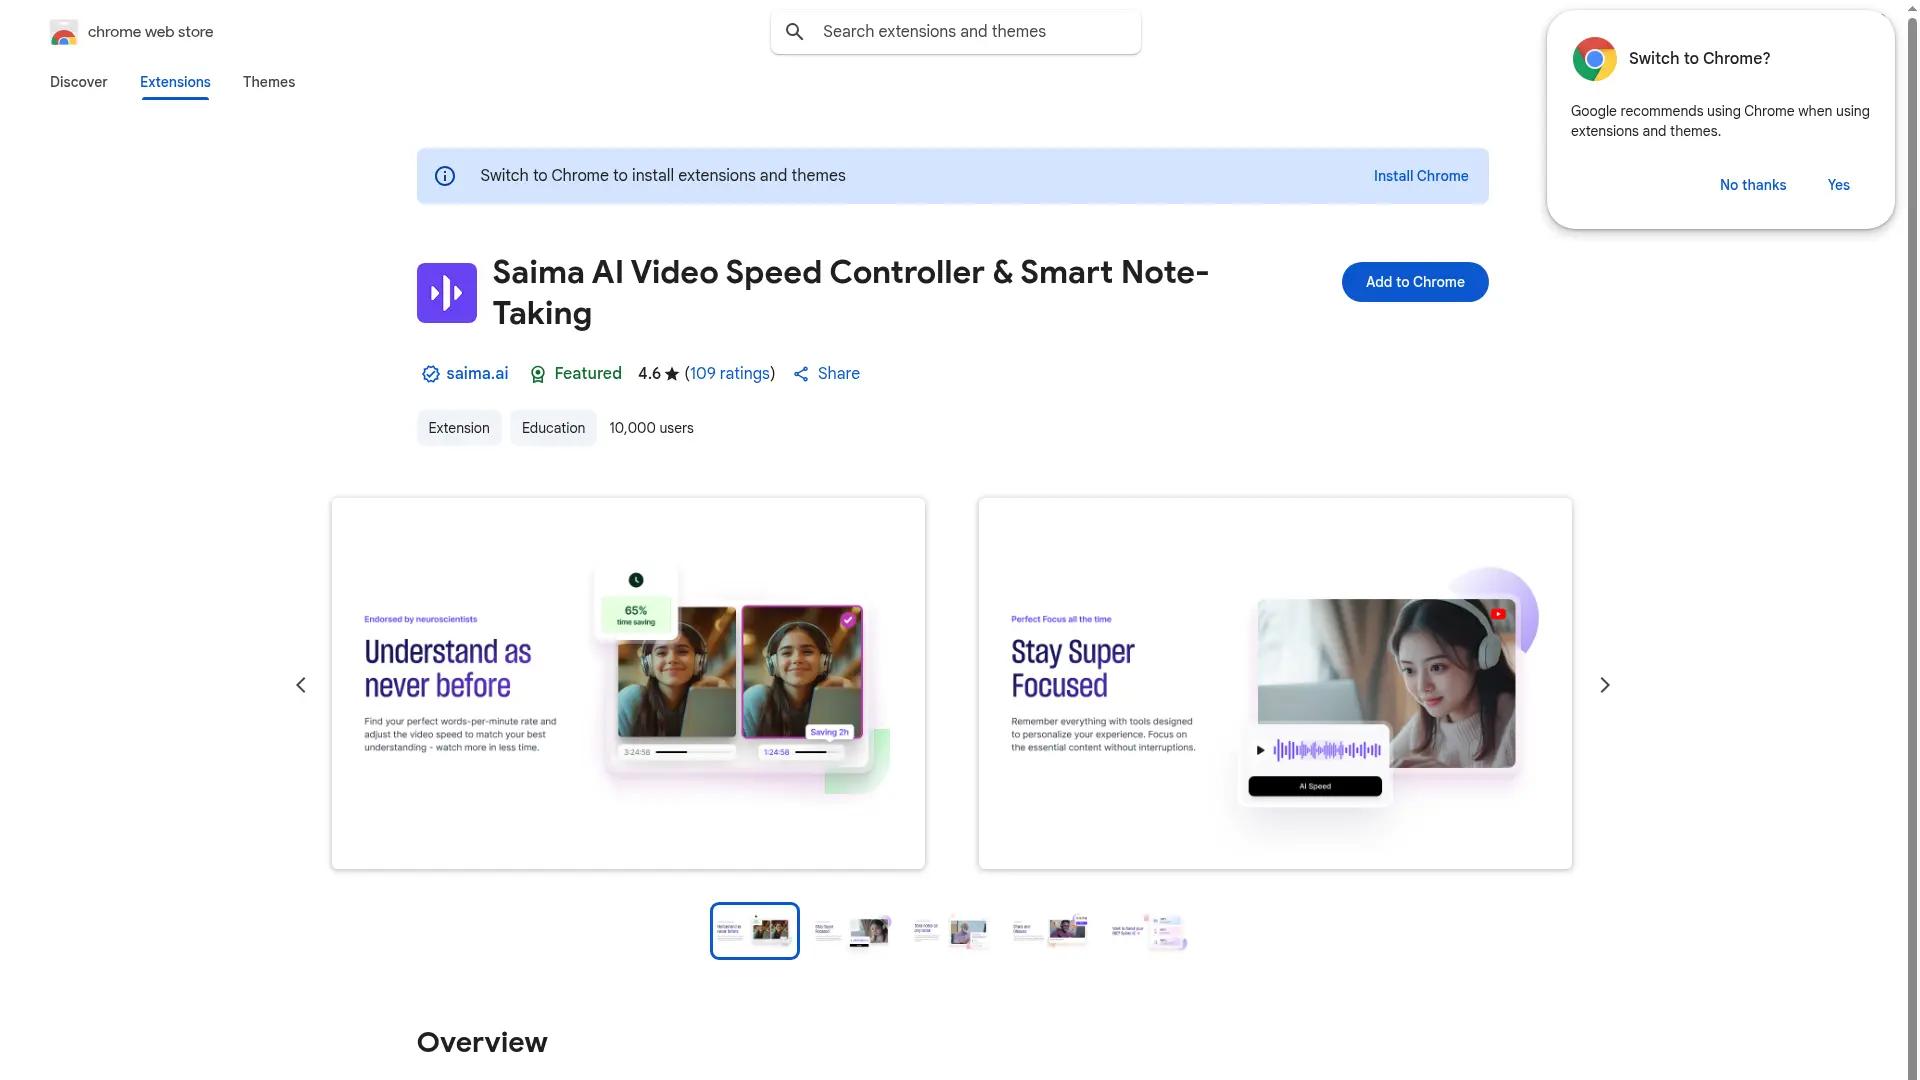Viewport: 1920px width, 1080px height.
Task: Click the Featured badge icon
Action: coord(537,373)
